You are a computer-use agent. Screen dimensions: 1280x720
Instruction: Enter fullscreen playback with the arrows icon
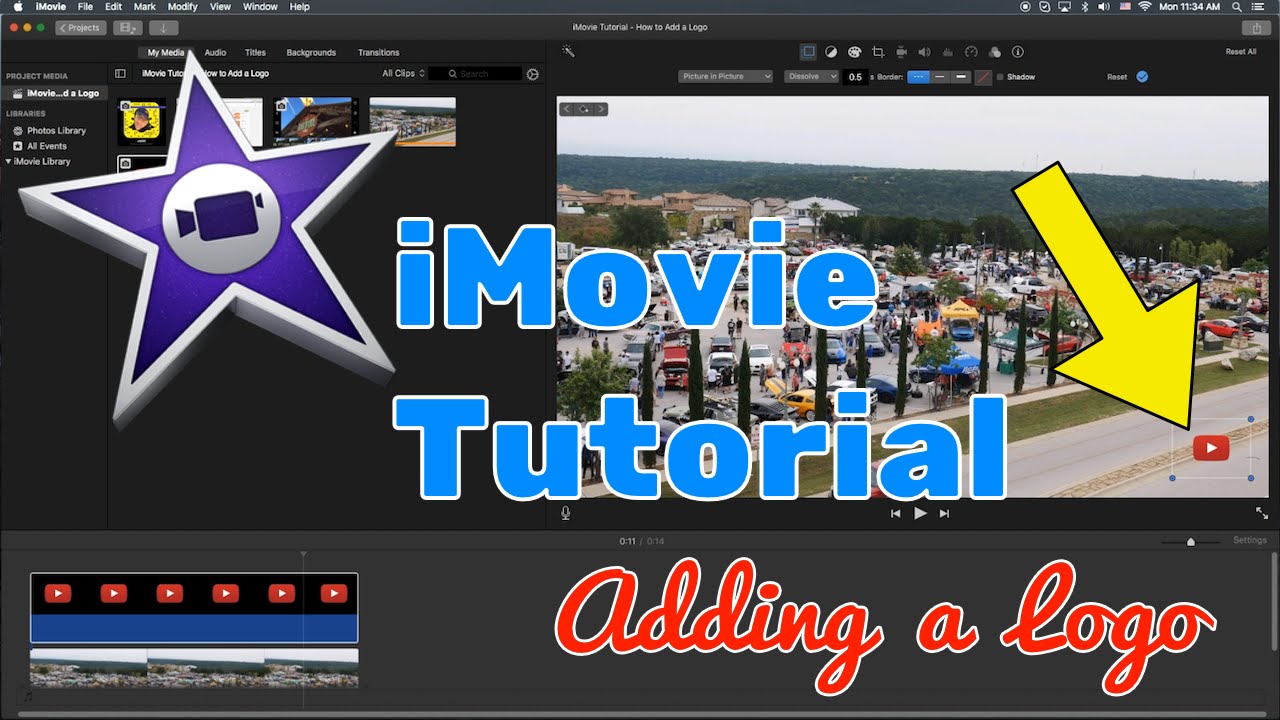(1262, 513)
